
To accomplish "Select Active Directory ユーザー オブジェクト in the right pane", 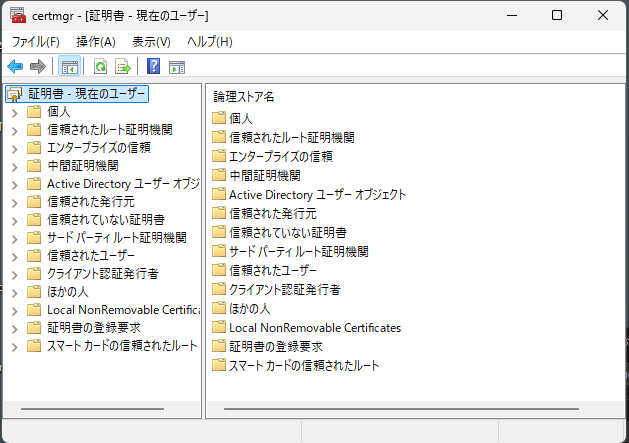I will 317,194.
